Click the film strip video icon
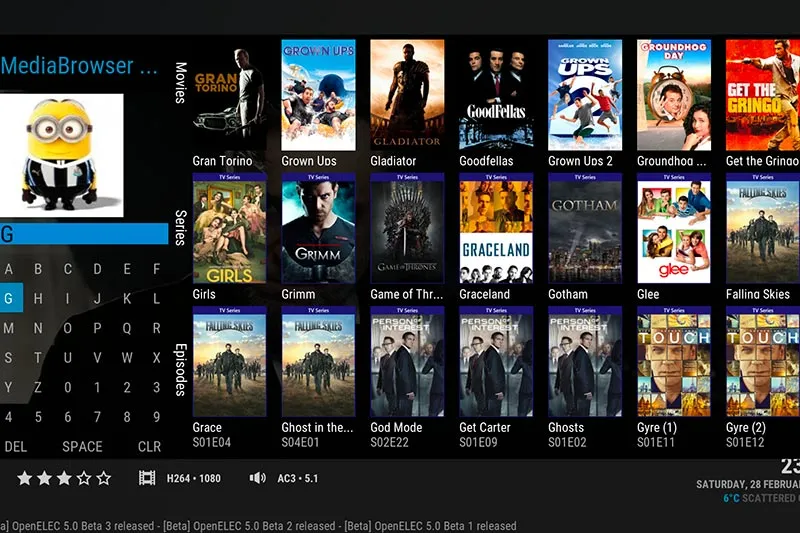Image resolution: width=800 pixels, height=533 pixels. click(x=147, y=478)
